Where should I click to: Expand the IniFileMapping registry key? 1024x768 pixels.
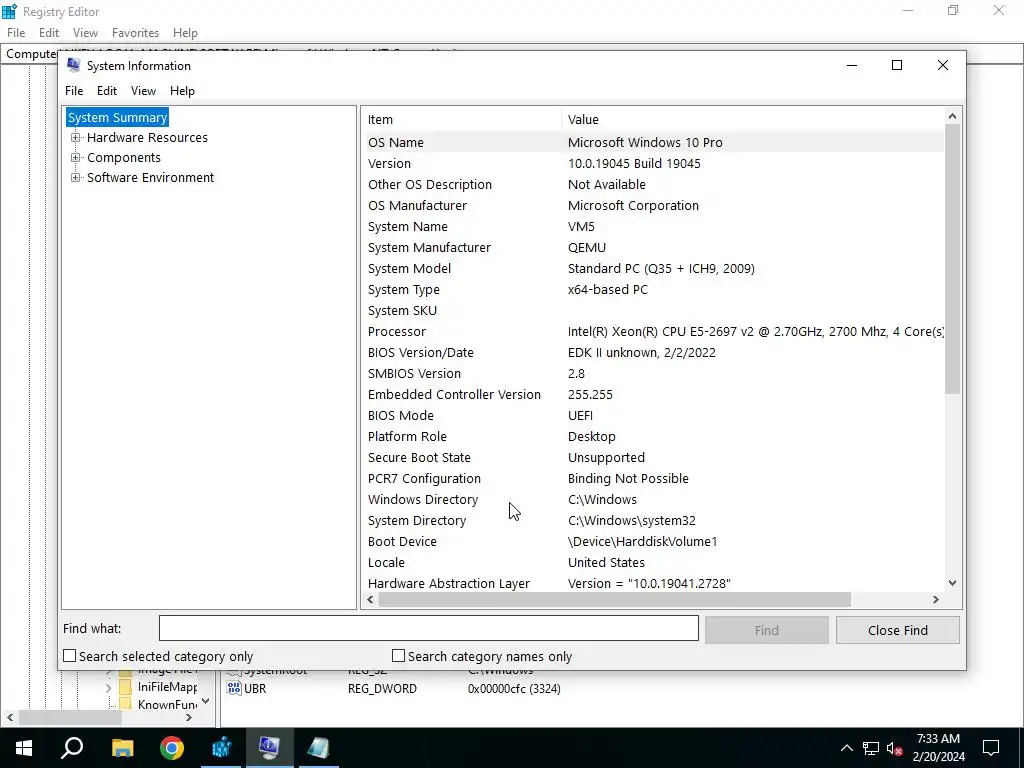pos(108,688)
